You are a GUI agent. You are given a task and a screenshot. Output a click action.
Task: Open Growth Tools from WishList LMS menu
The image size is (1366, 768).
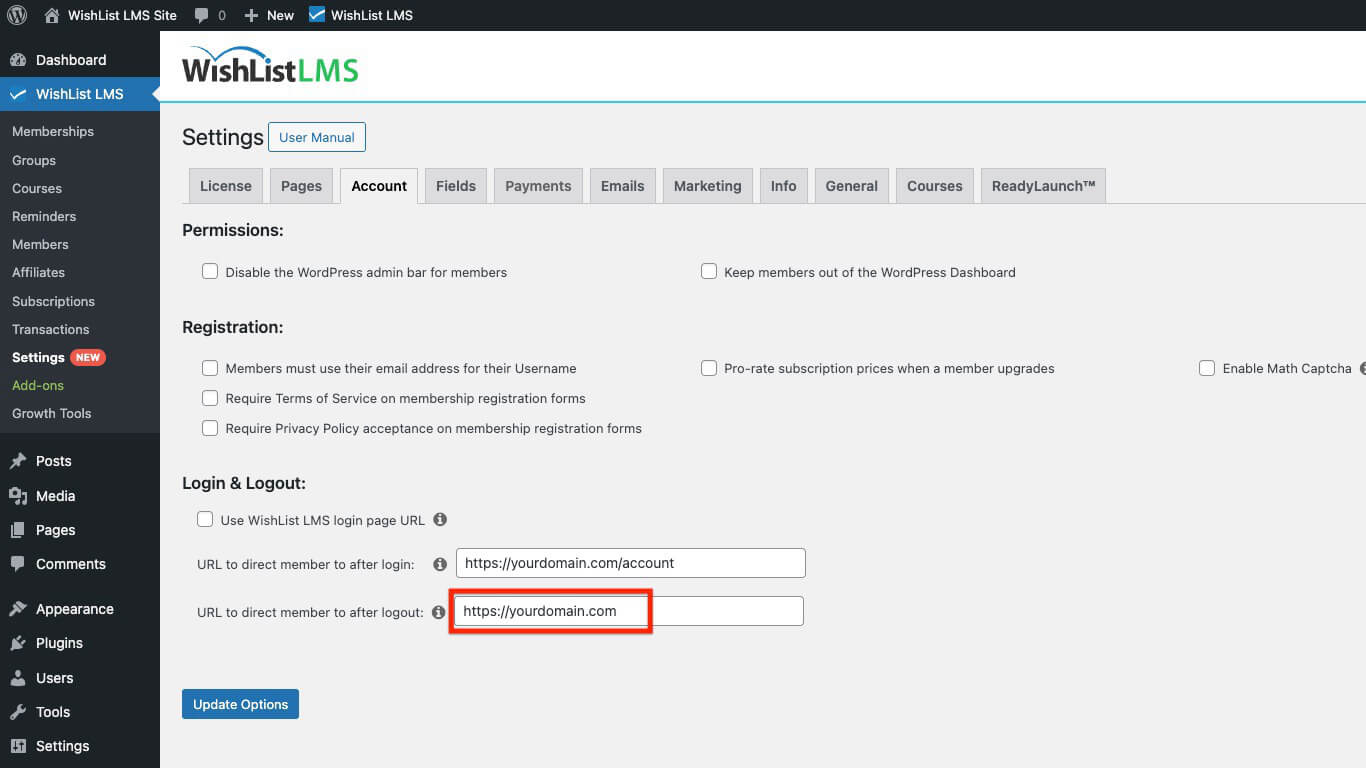tap(51, 413)
